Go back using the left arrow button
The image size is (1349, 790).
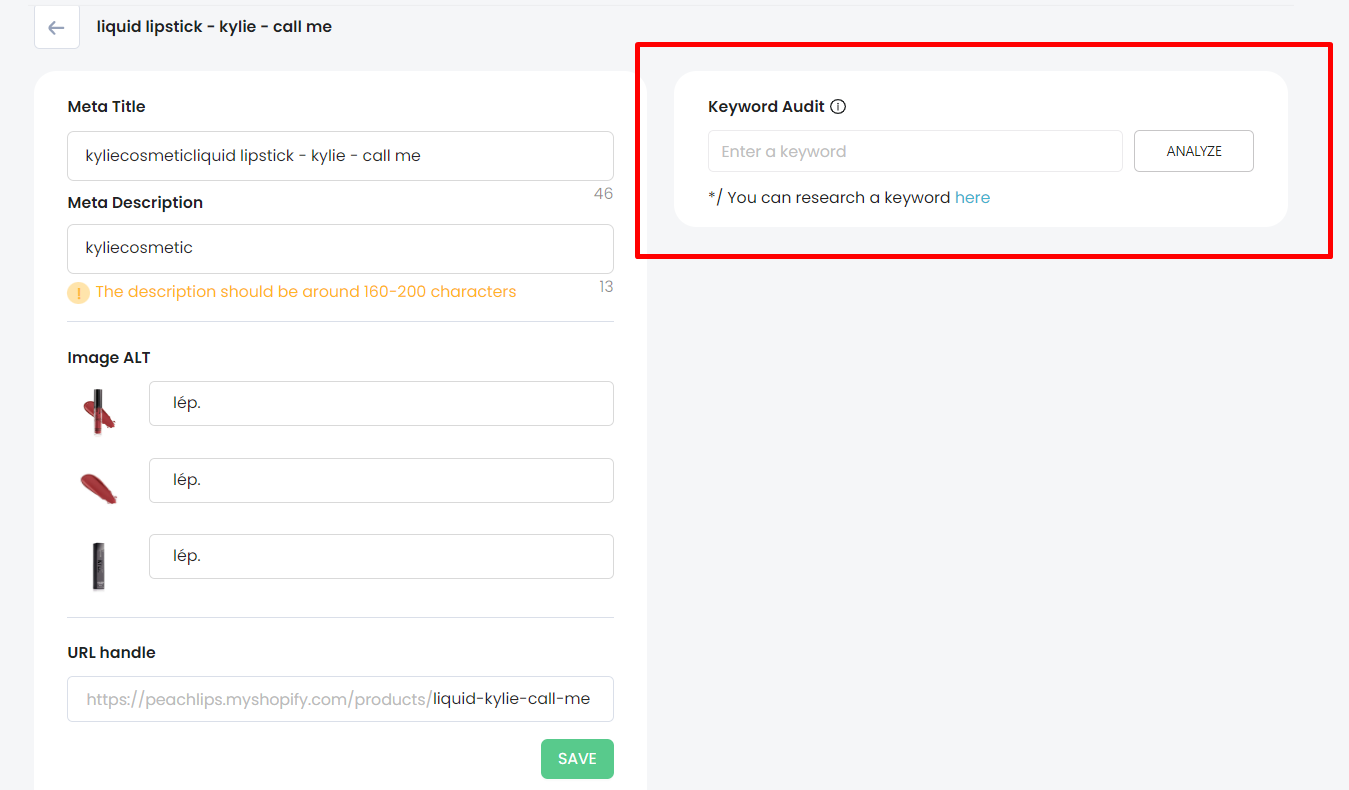[x=57, y=27]
